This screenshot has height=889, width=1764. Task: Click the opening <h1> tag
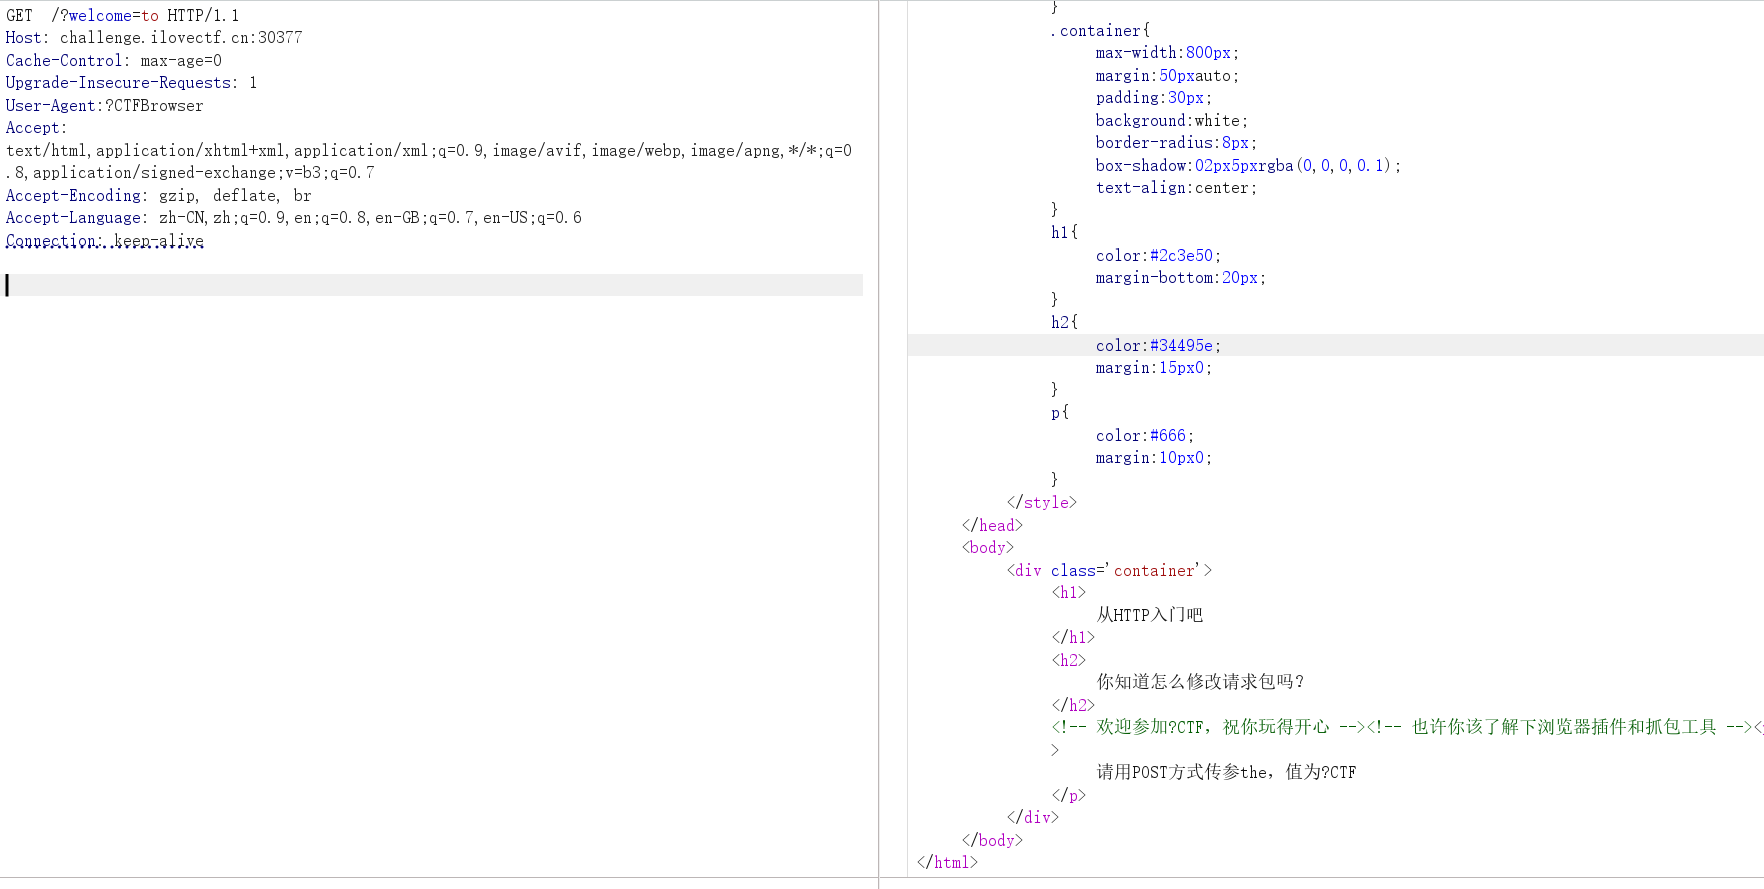click(x=1068, y=593)
